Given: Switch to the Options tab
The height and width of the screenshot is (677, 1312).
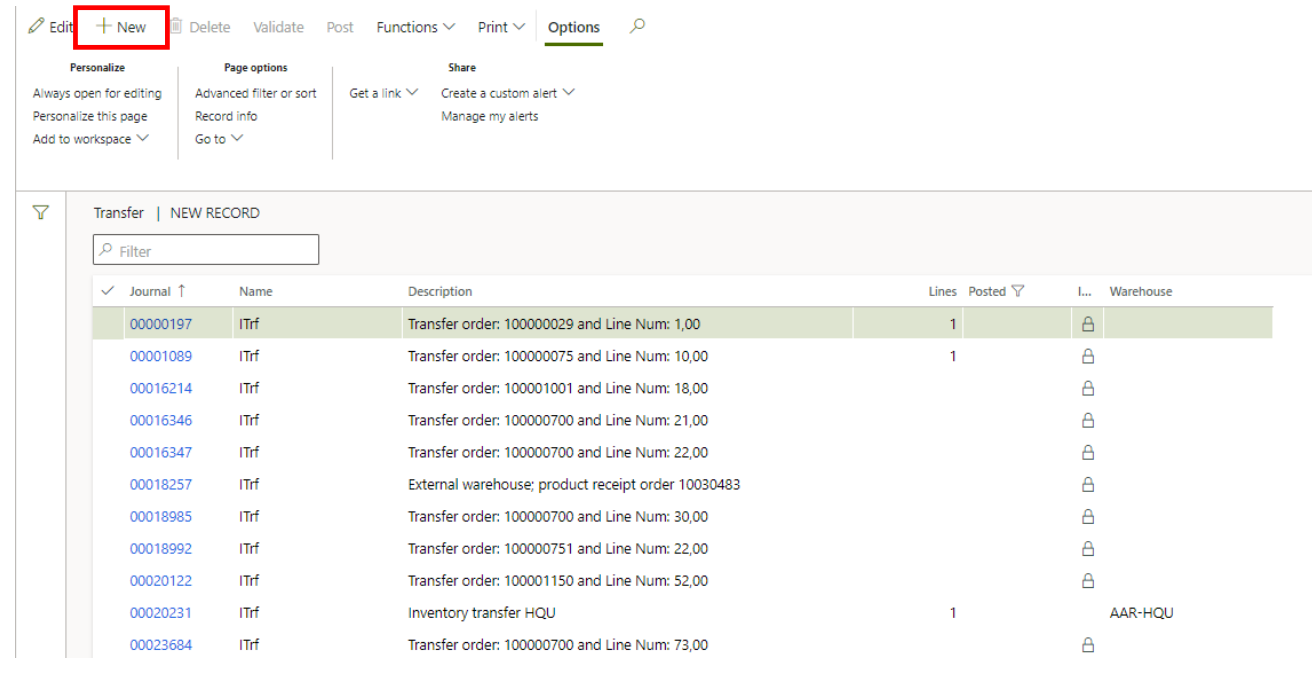Looking at the screenshot, I should pyautogui.click(x=574, y=27).
